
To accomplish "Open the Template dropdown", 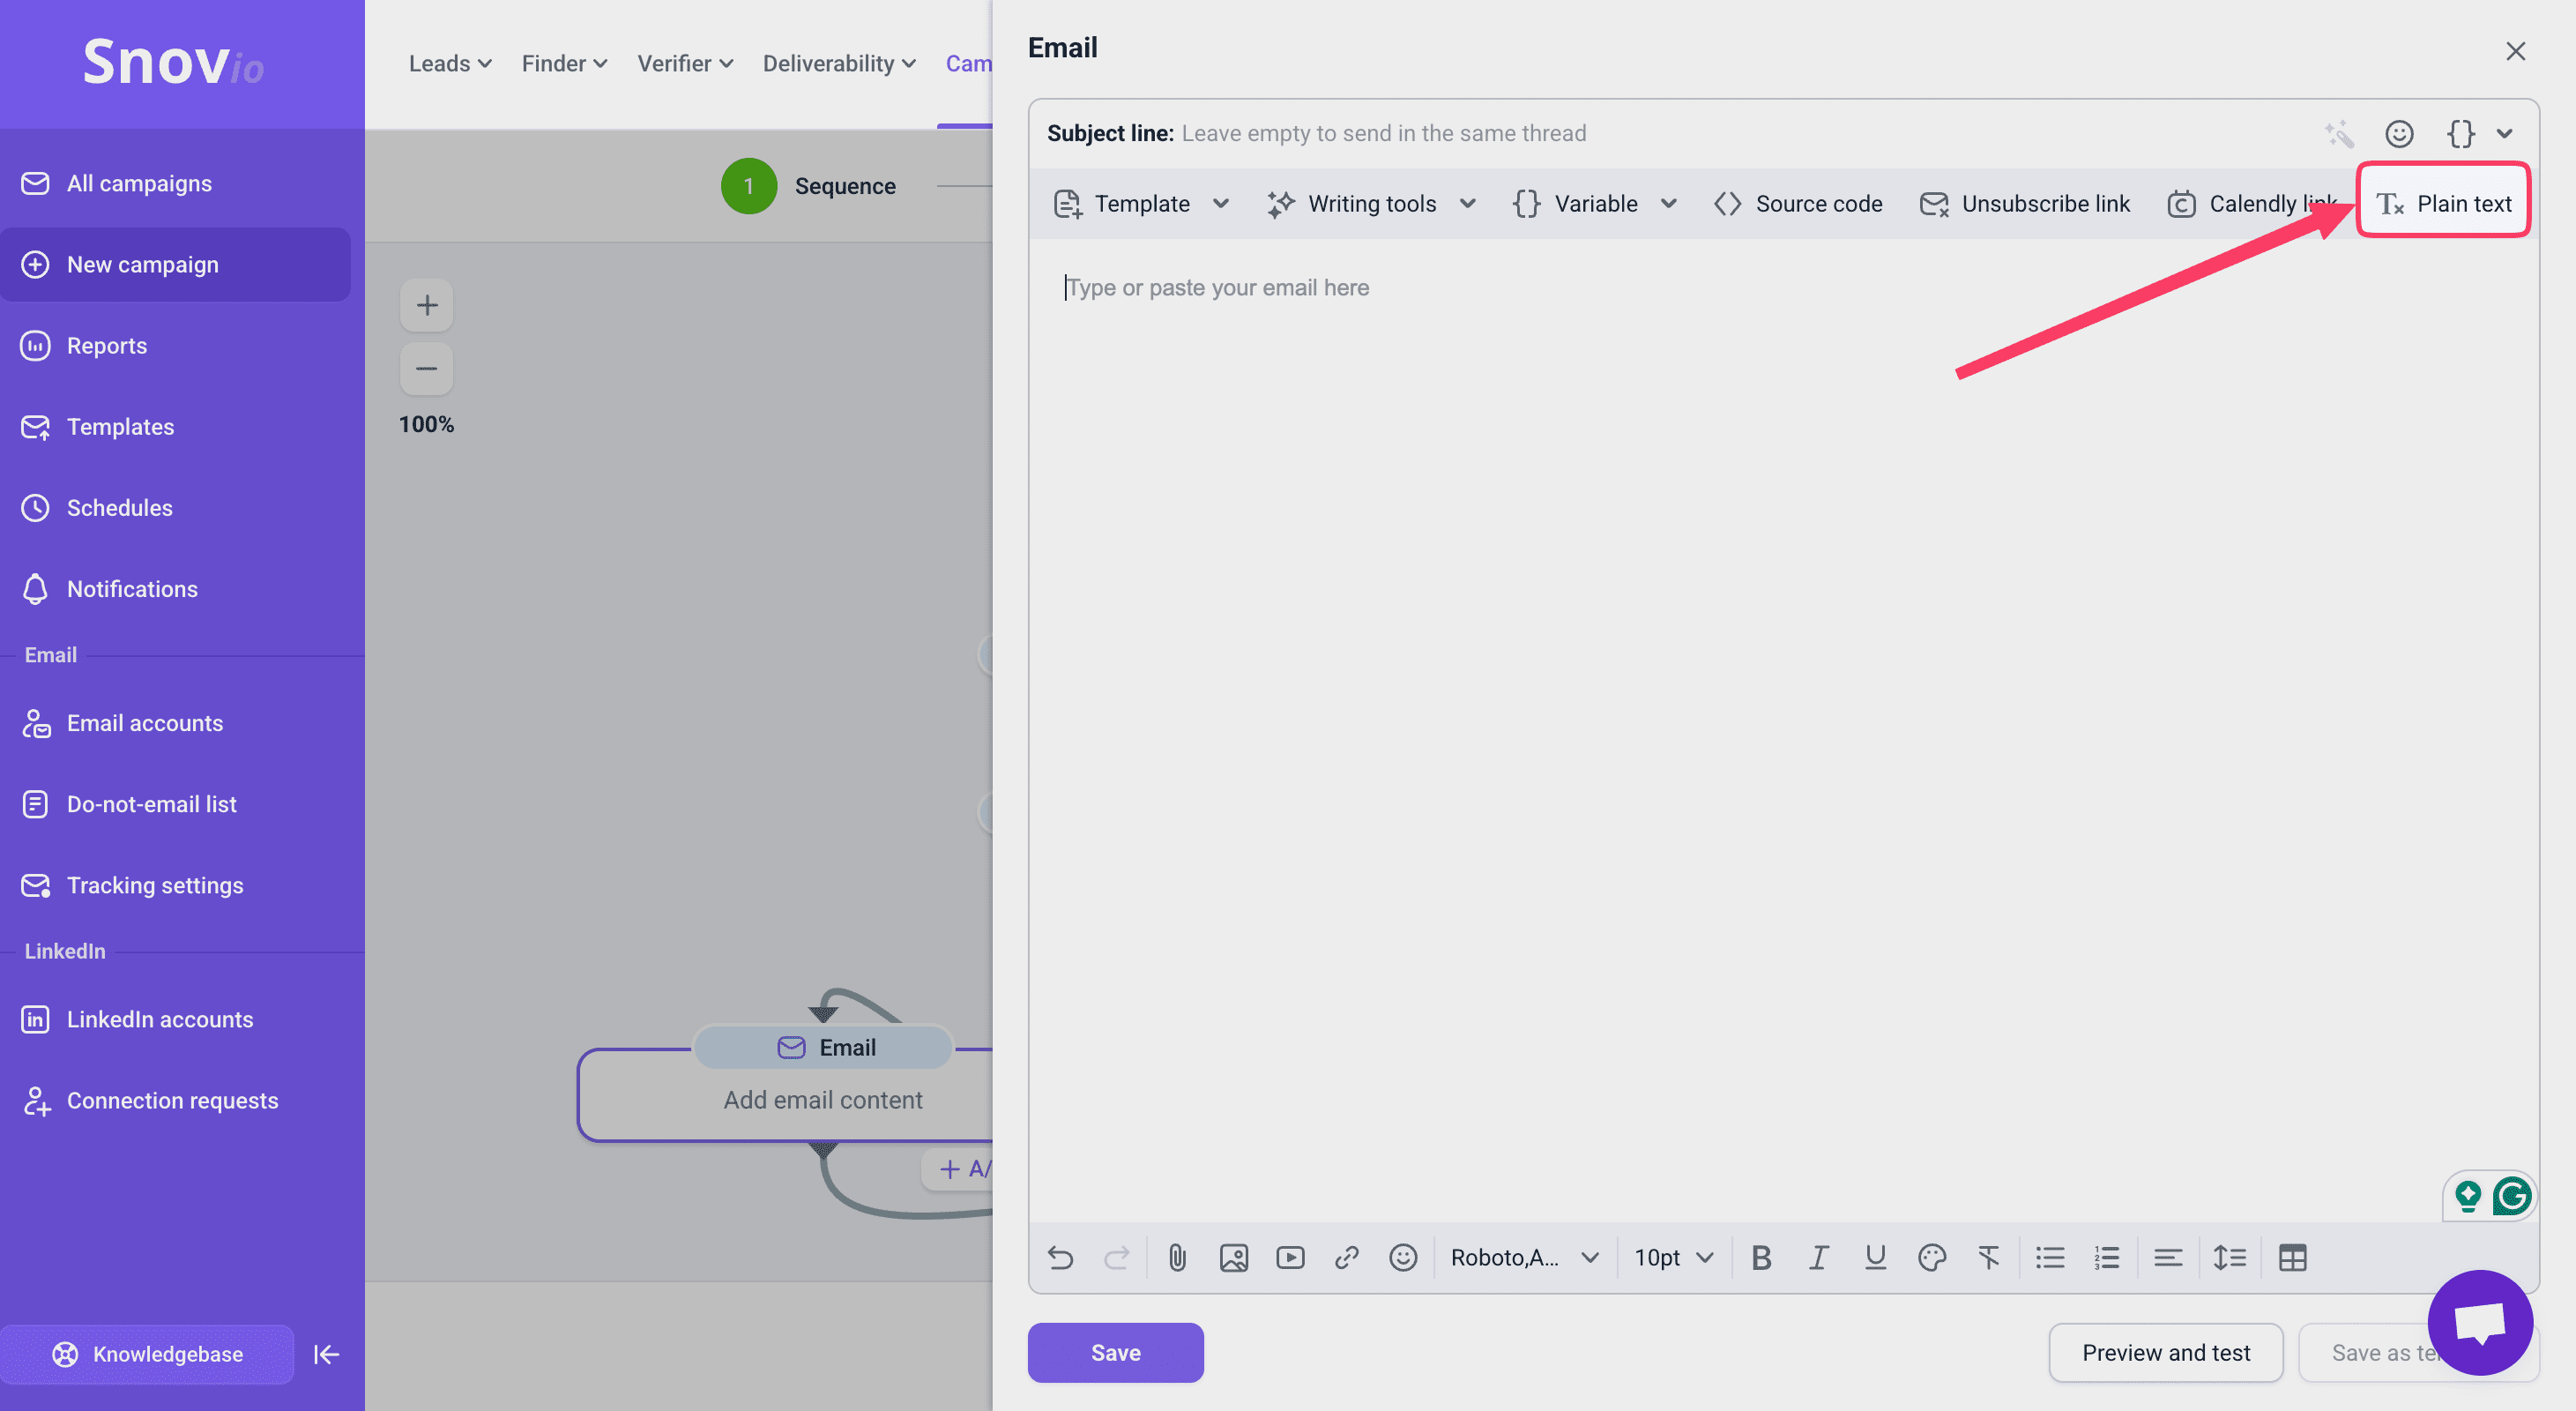I will (1142, 204).
